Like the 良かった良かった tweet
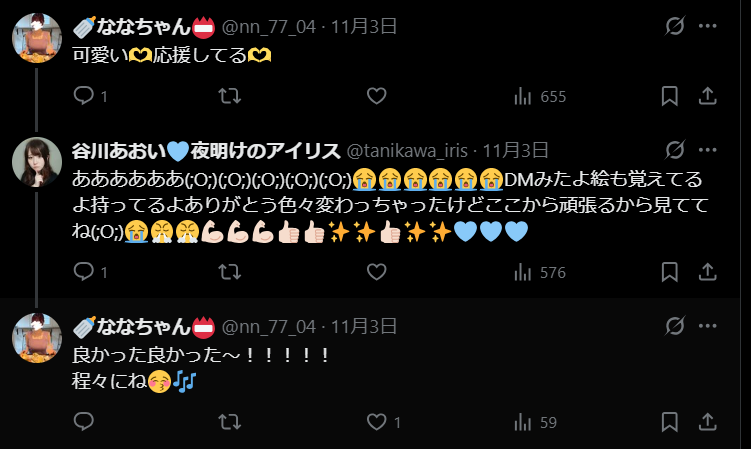 tap(383, 422)
